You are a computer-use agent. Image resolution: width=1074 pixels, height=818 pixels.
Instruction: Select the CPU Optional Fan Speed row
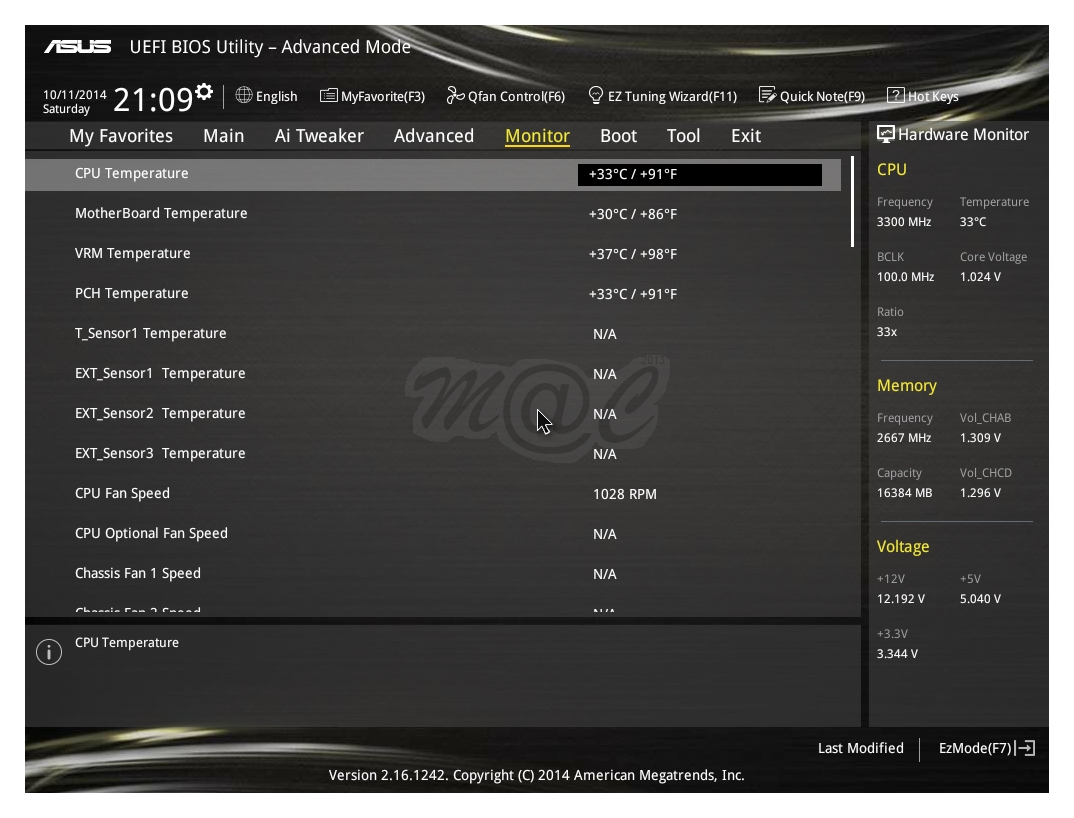point(433,534)
